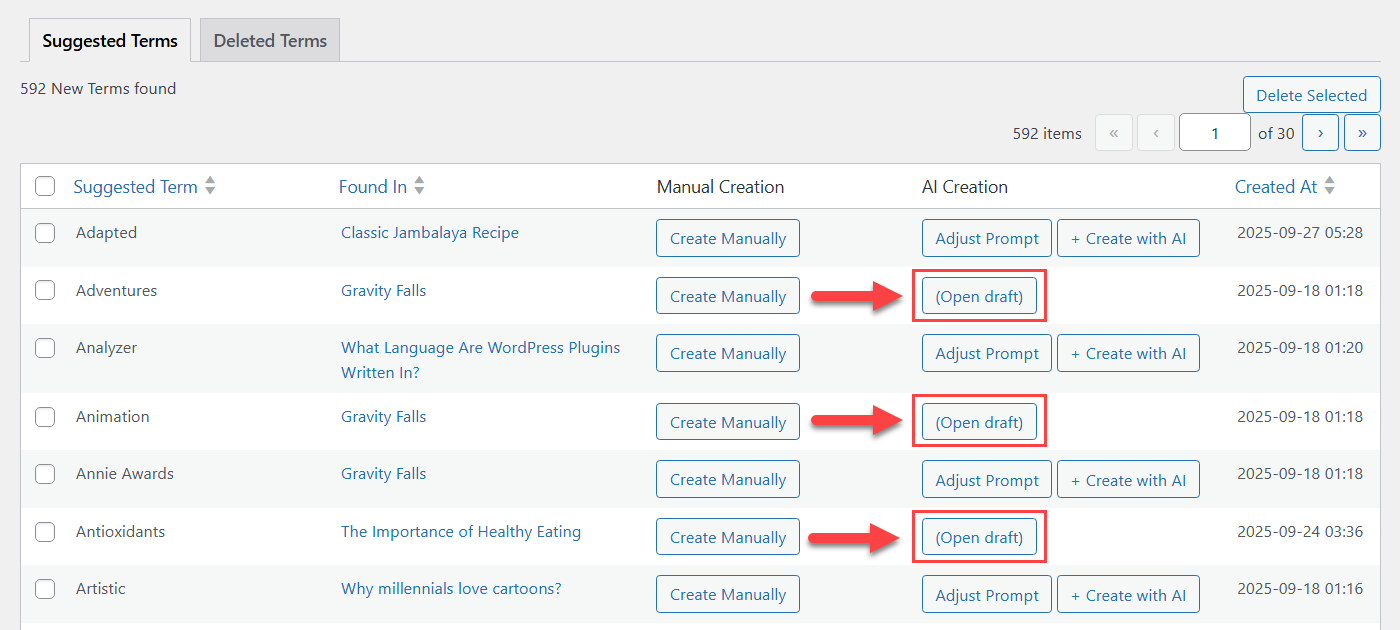Click the 'Antioxidants' term text

(120, 532)
